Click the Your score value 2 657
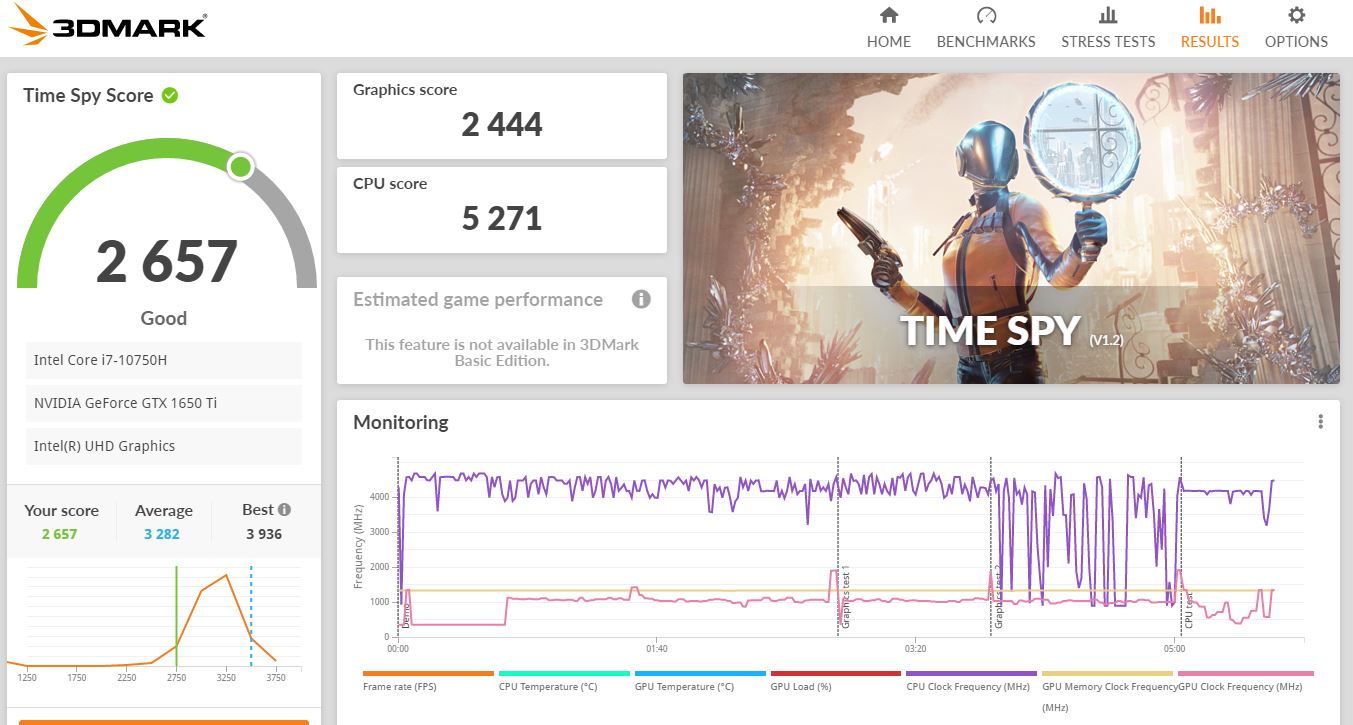1353x725 pixels. point(59,534)
